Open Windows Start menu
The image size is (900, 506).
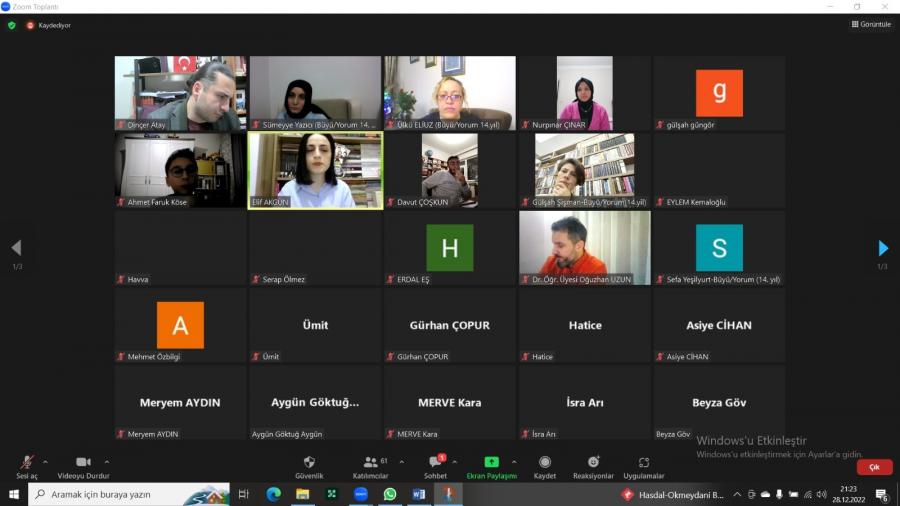coord(14,494)
